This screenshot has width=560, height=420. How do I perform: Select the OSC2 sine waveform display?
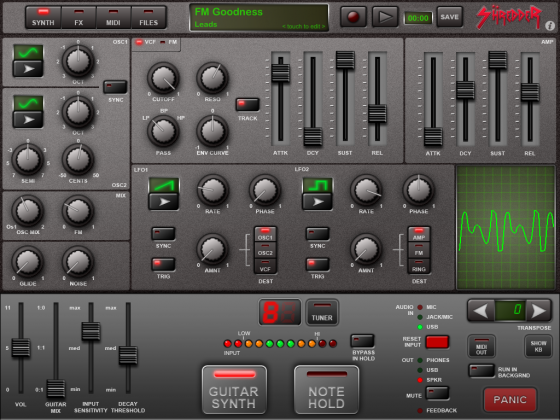click(x=28, y=104)
